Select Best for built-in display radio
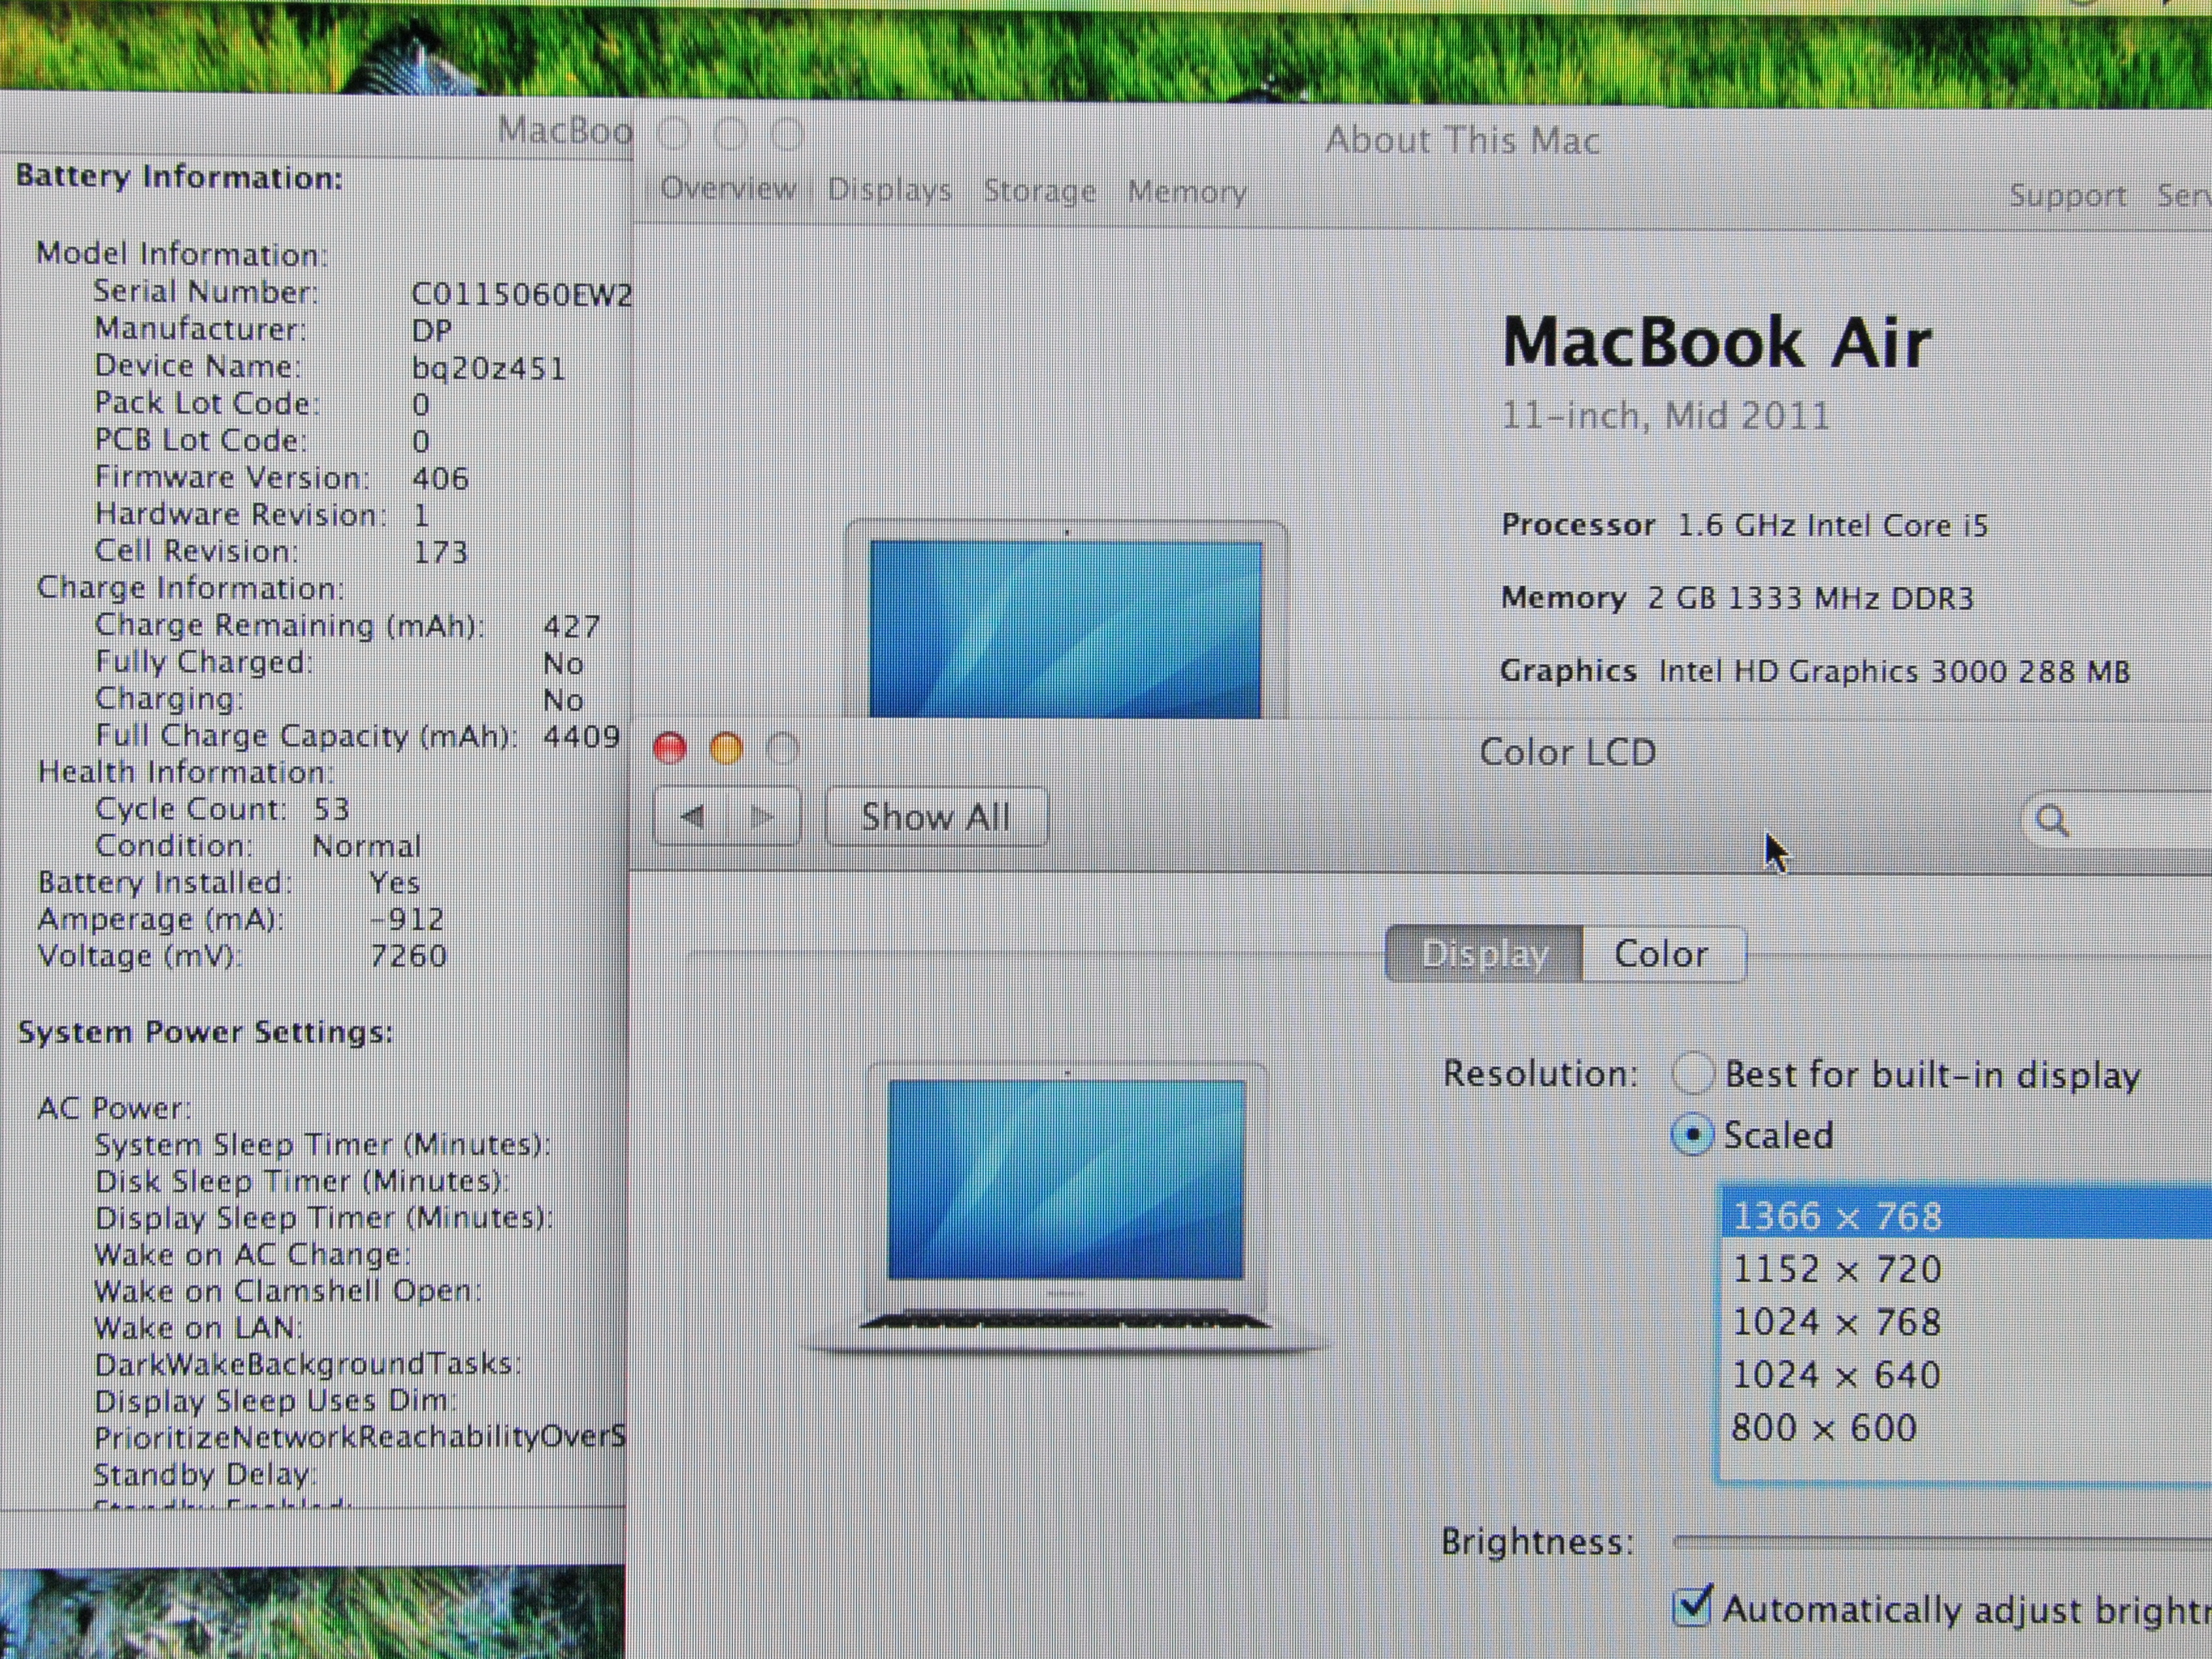Image resolution: width=2212 pixels, height=1659 pixels. (x=1693, y=1074)
